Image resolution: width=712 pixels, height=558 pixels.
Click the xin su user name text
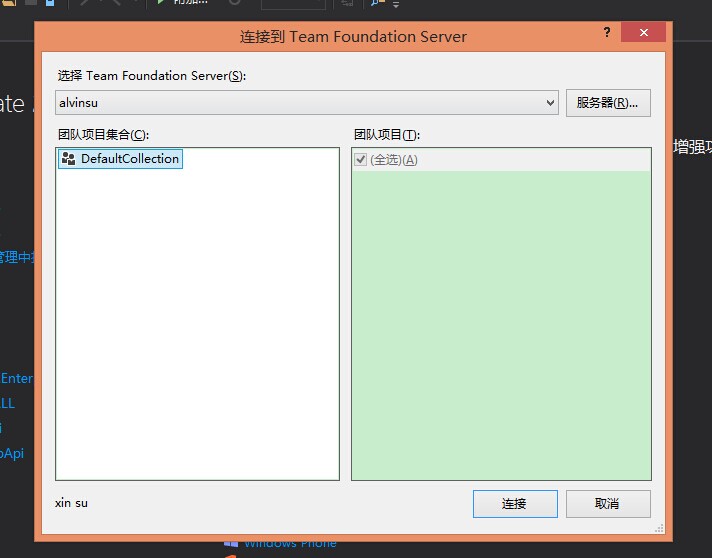click(x=71, y=503)
